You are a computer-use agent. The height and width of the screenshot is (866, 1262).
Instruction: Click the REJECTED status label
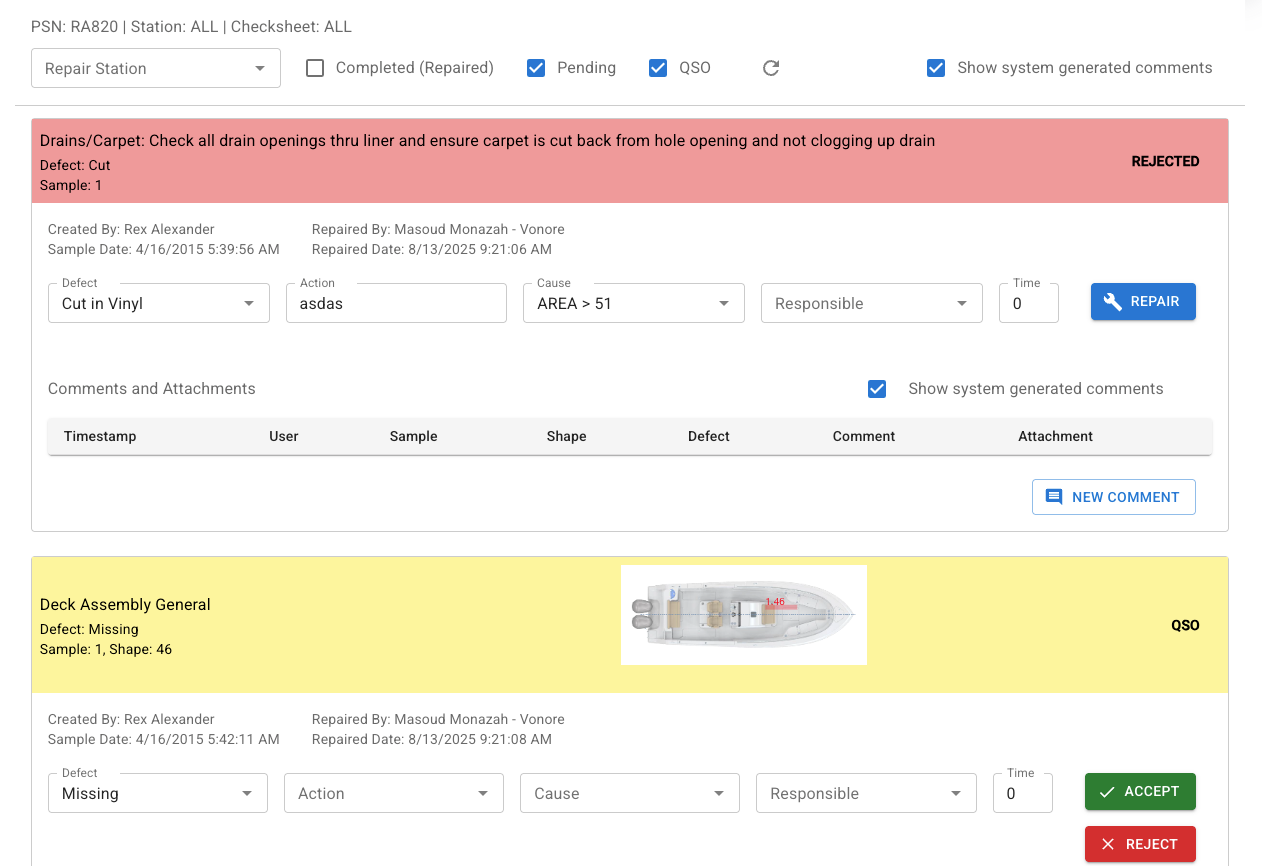pos(1165,161)
